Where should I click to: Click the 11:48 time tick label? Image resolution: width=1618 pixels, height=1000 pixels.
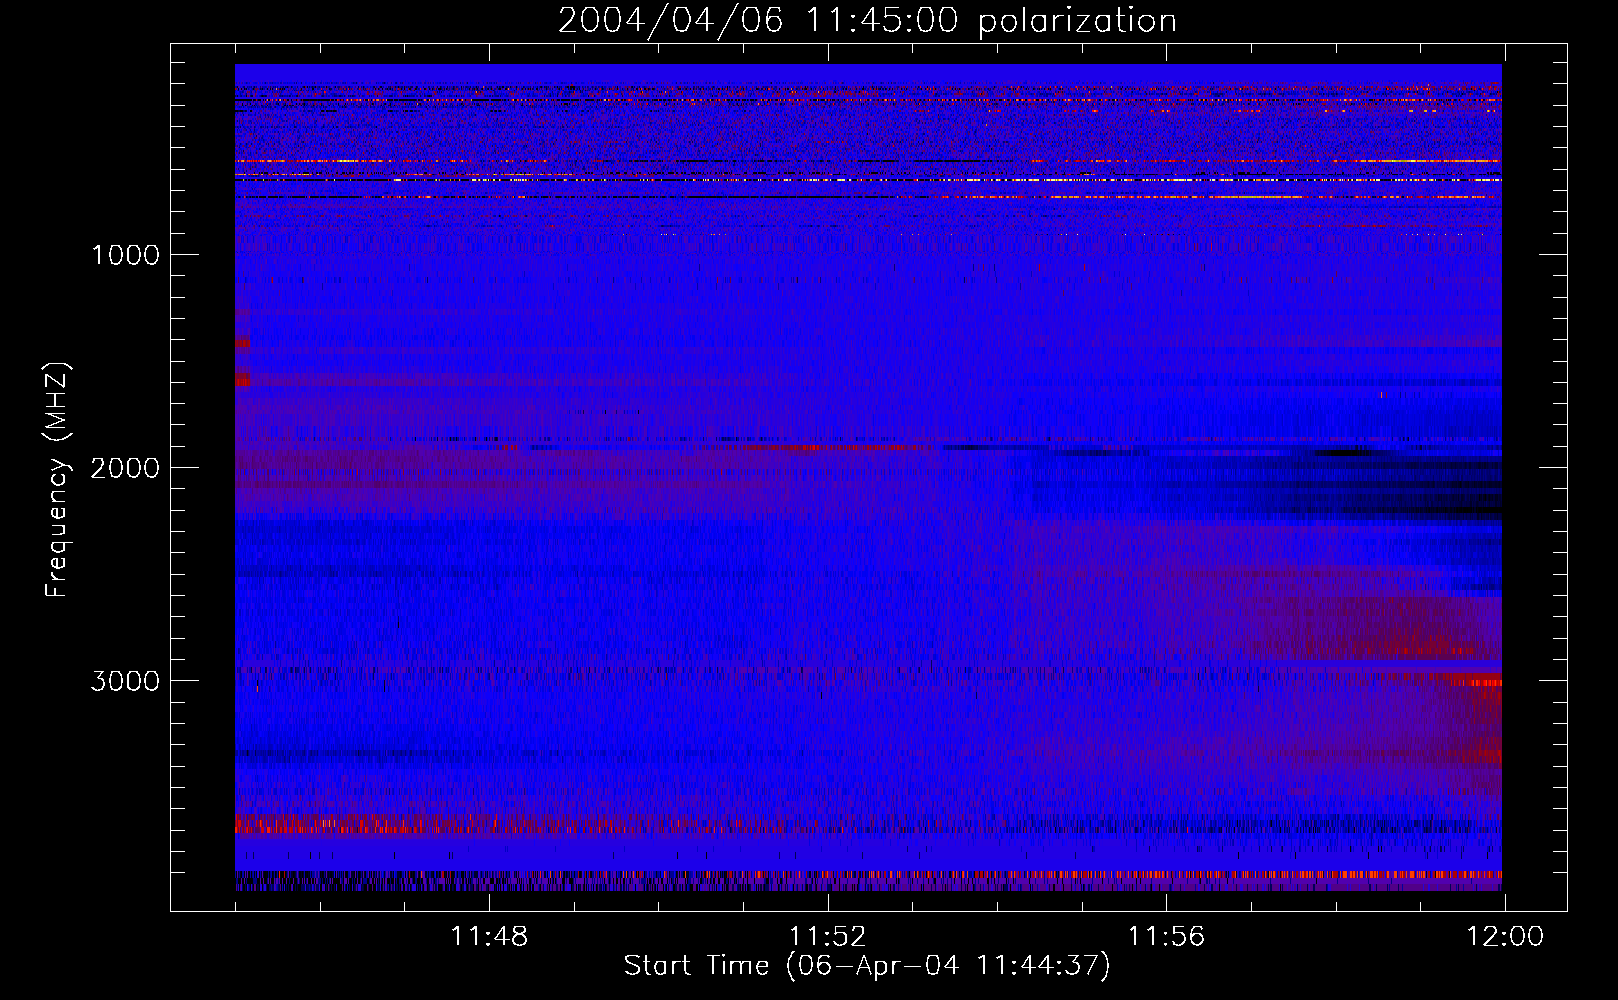click(489, 937)
